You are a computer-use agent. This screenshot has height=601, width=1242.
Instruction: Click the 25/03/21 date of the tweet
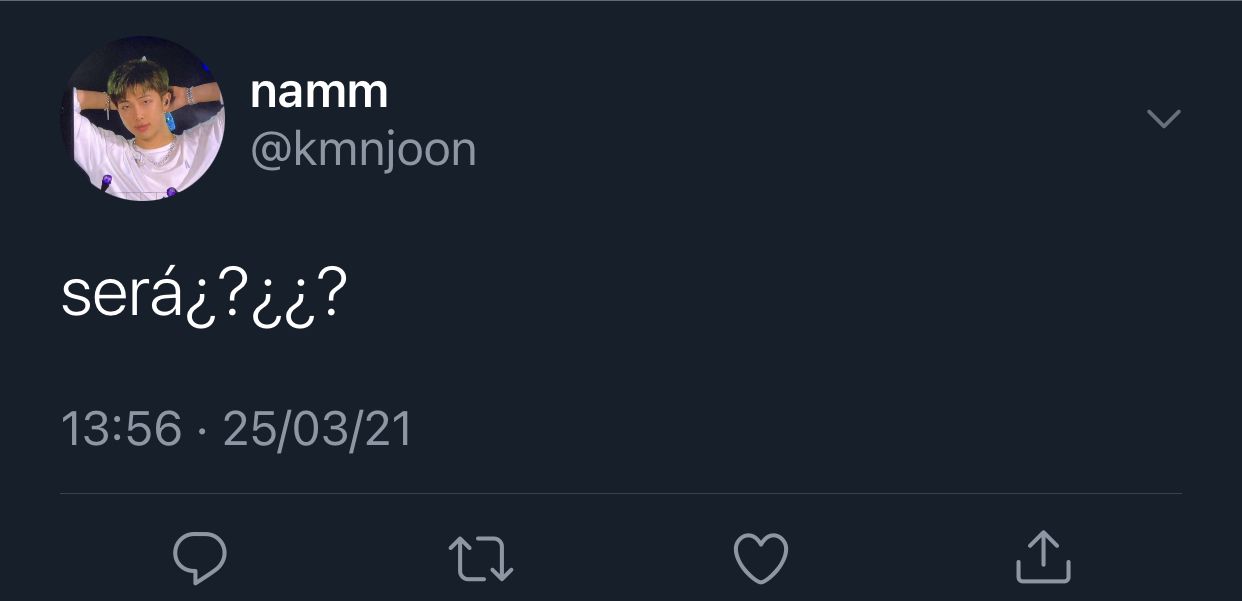[317, 429]
